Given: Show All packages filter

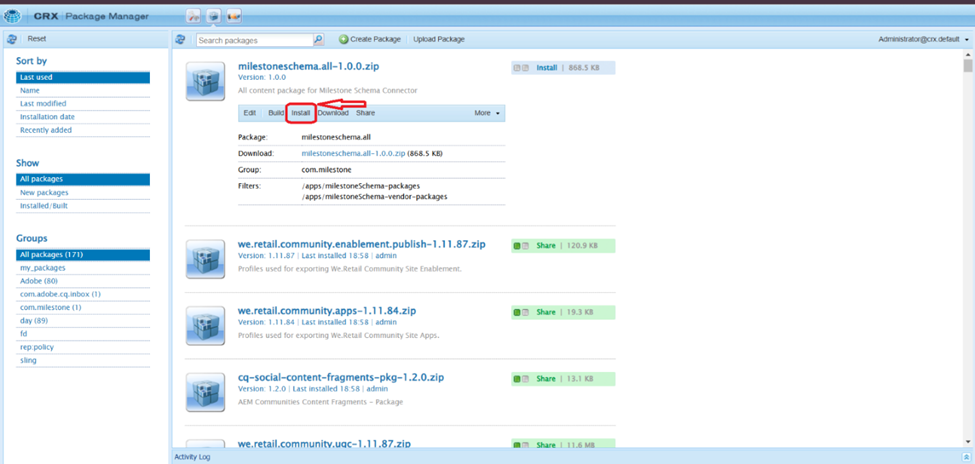Looking at the screenshot, I should click(83, 179).
